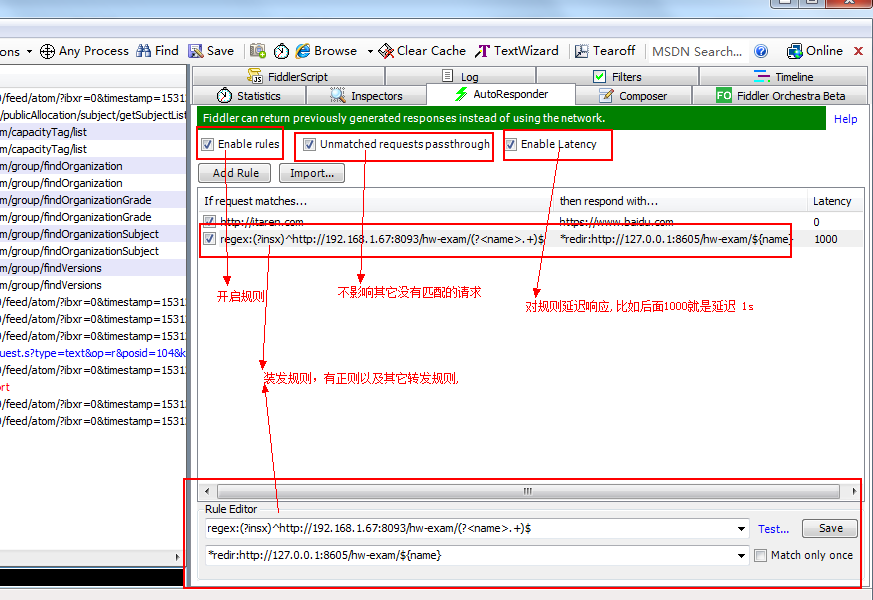
Task: Click the red X toolbar icon
Action: [x=859, y=51]
